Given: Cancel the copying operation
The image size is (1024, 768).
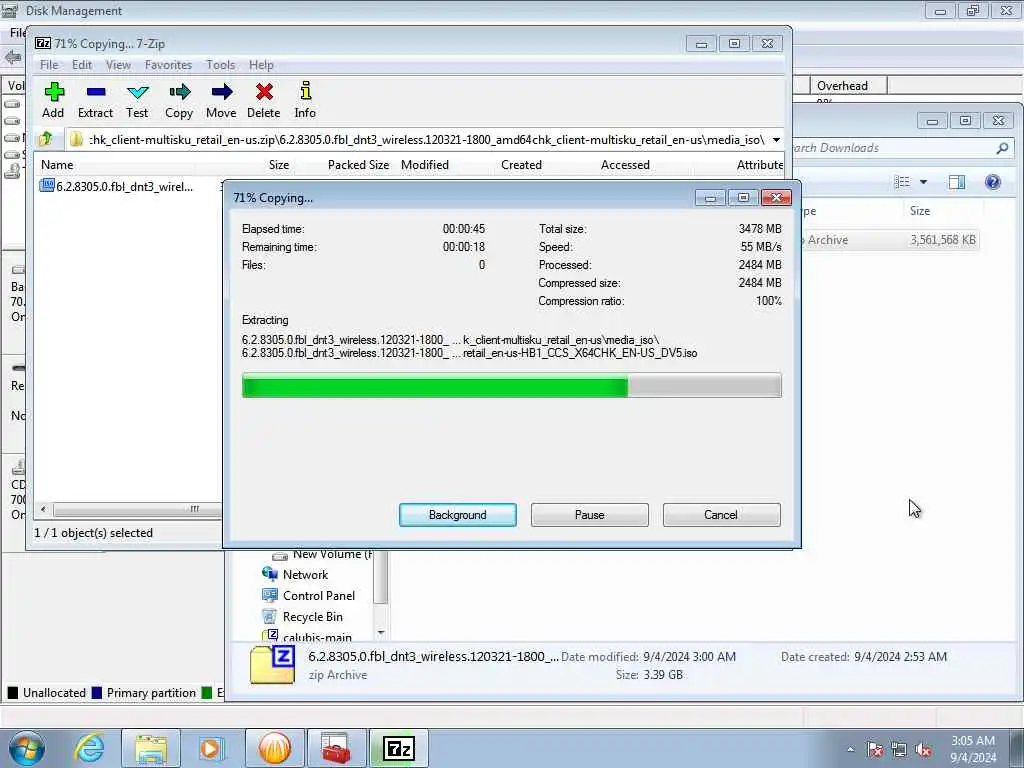Looking at the screenshot, I should [x=721, y=515].
